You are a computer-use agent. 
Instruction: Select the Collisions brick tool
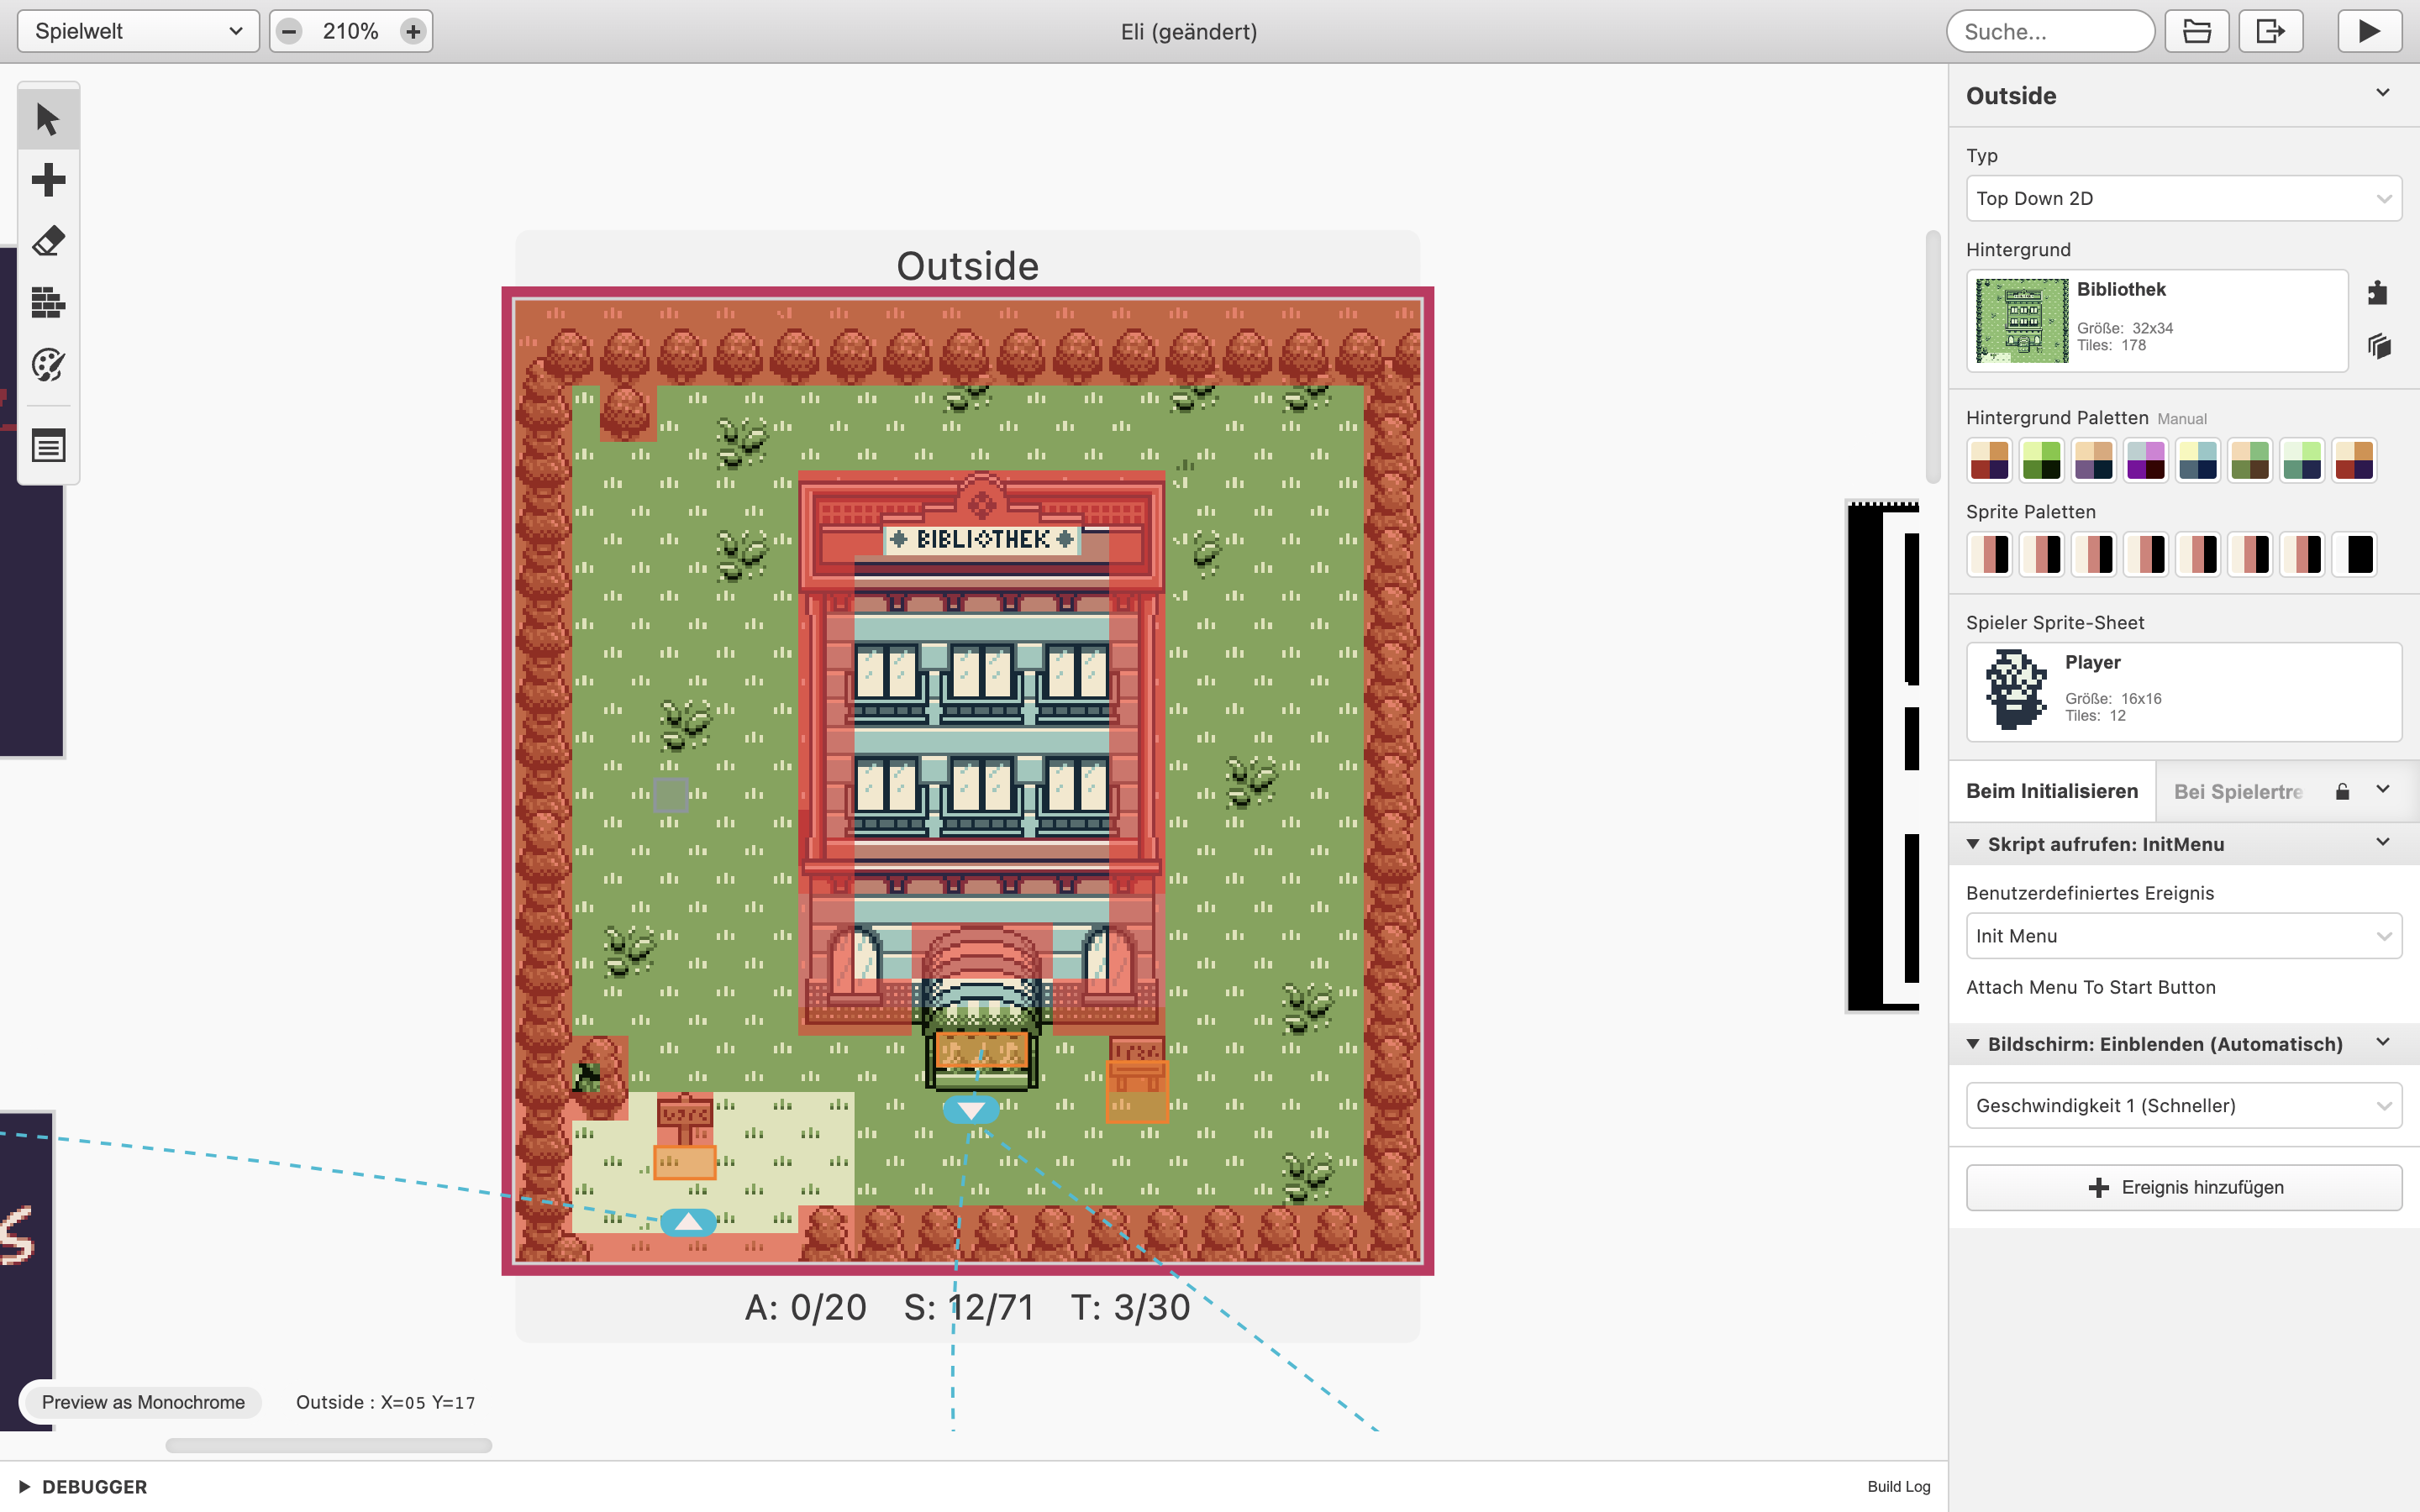48,302
